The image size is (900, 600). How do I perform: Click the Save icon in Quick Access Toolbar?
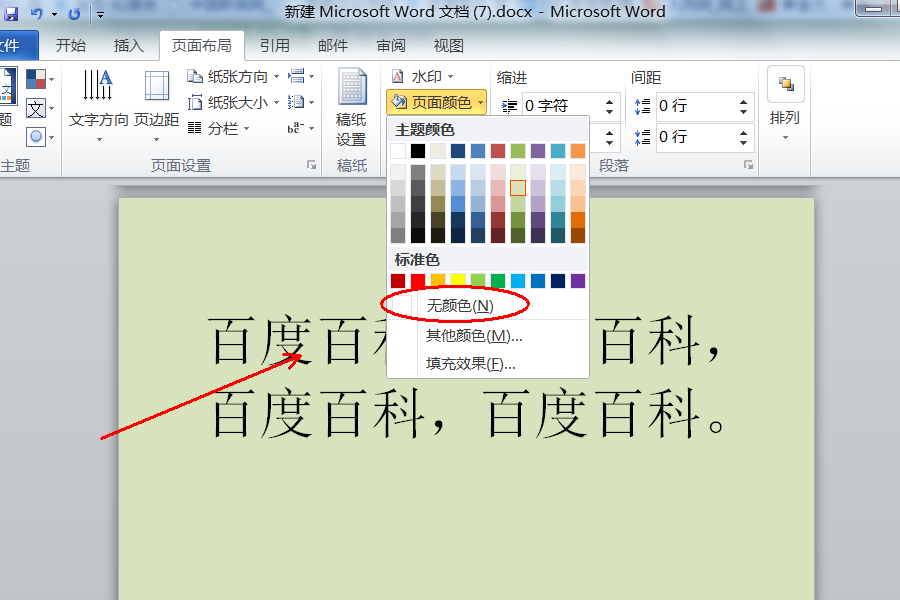(x=10, y=12)
